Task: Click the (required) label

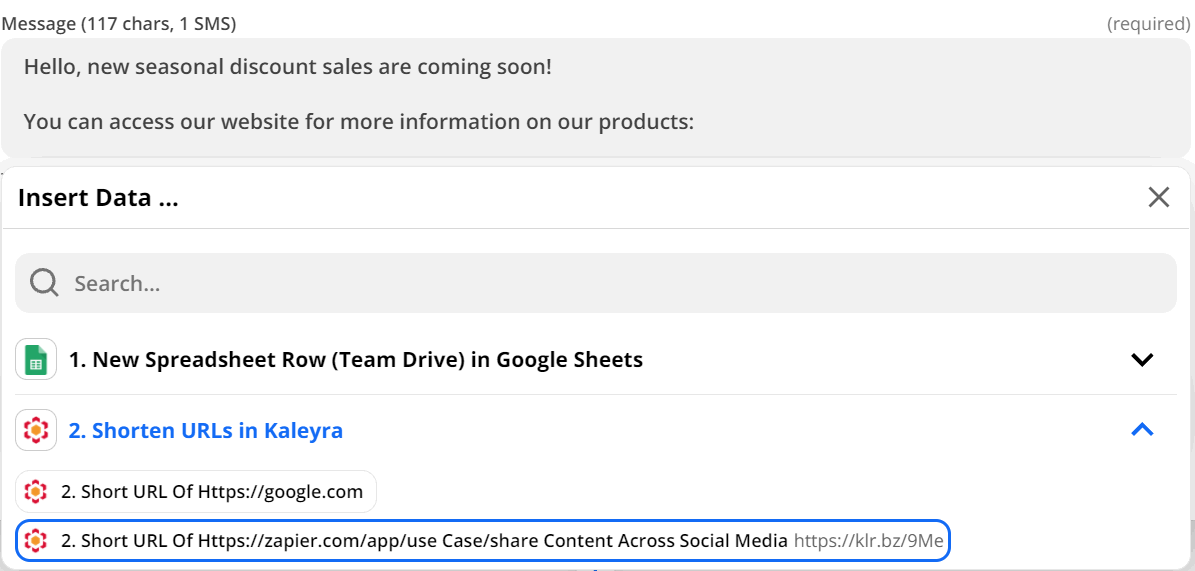Action: point(1149,24)
